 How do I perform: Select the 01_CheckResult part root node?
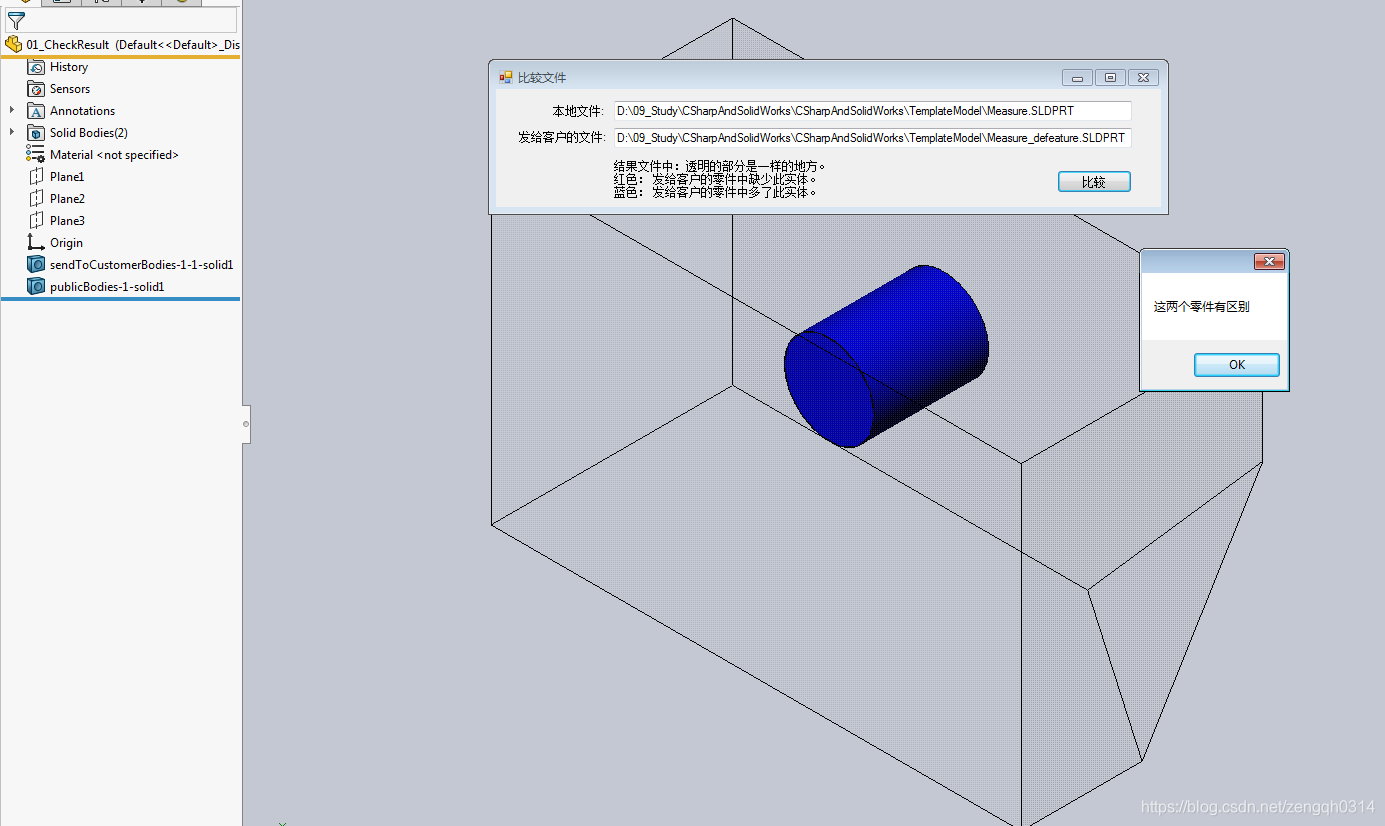[x=121, y=45]
